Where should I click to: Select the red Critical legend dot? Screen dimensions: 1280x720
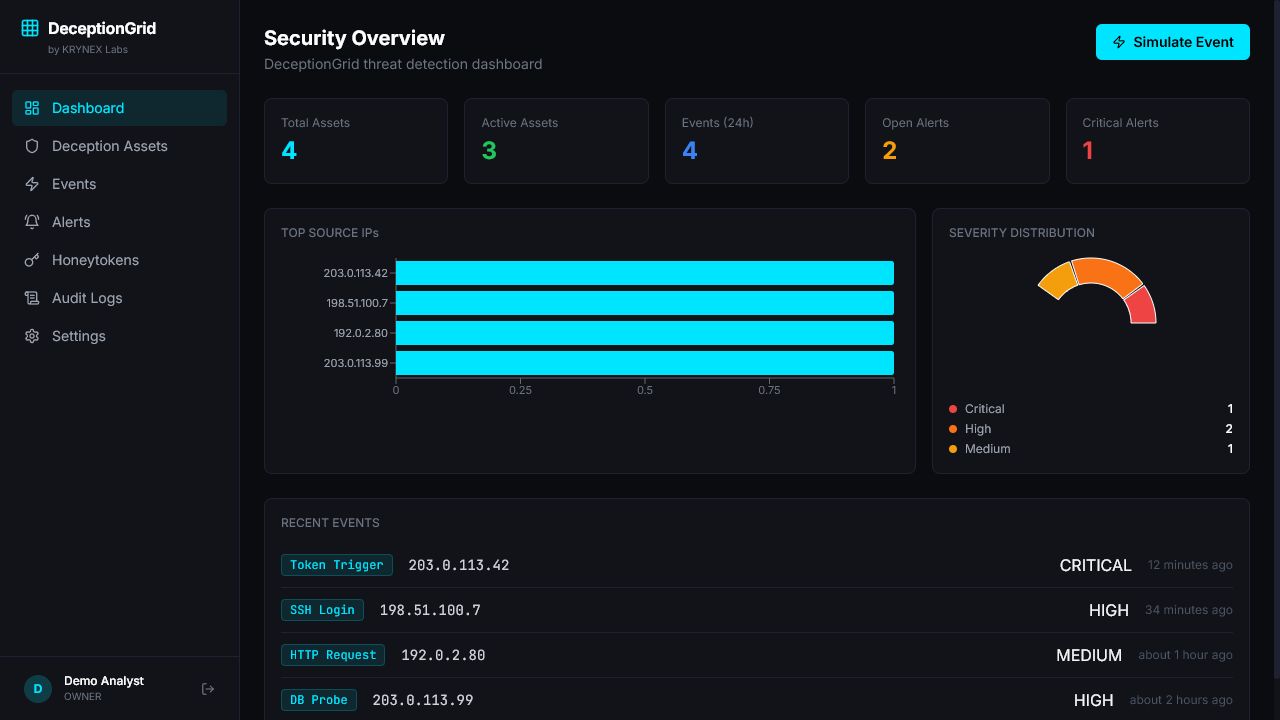(x=953, y=409)
